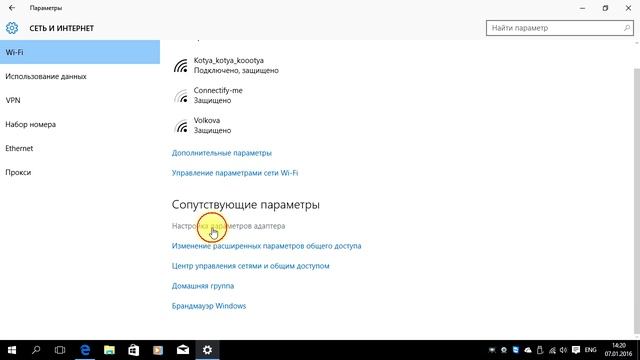Click the magnifier icon in the search box

pos(627,28)
